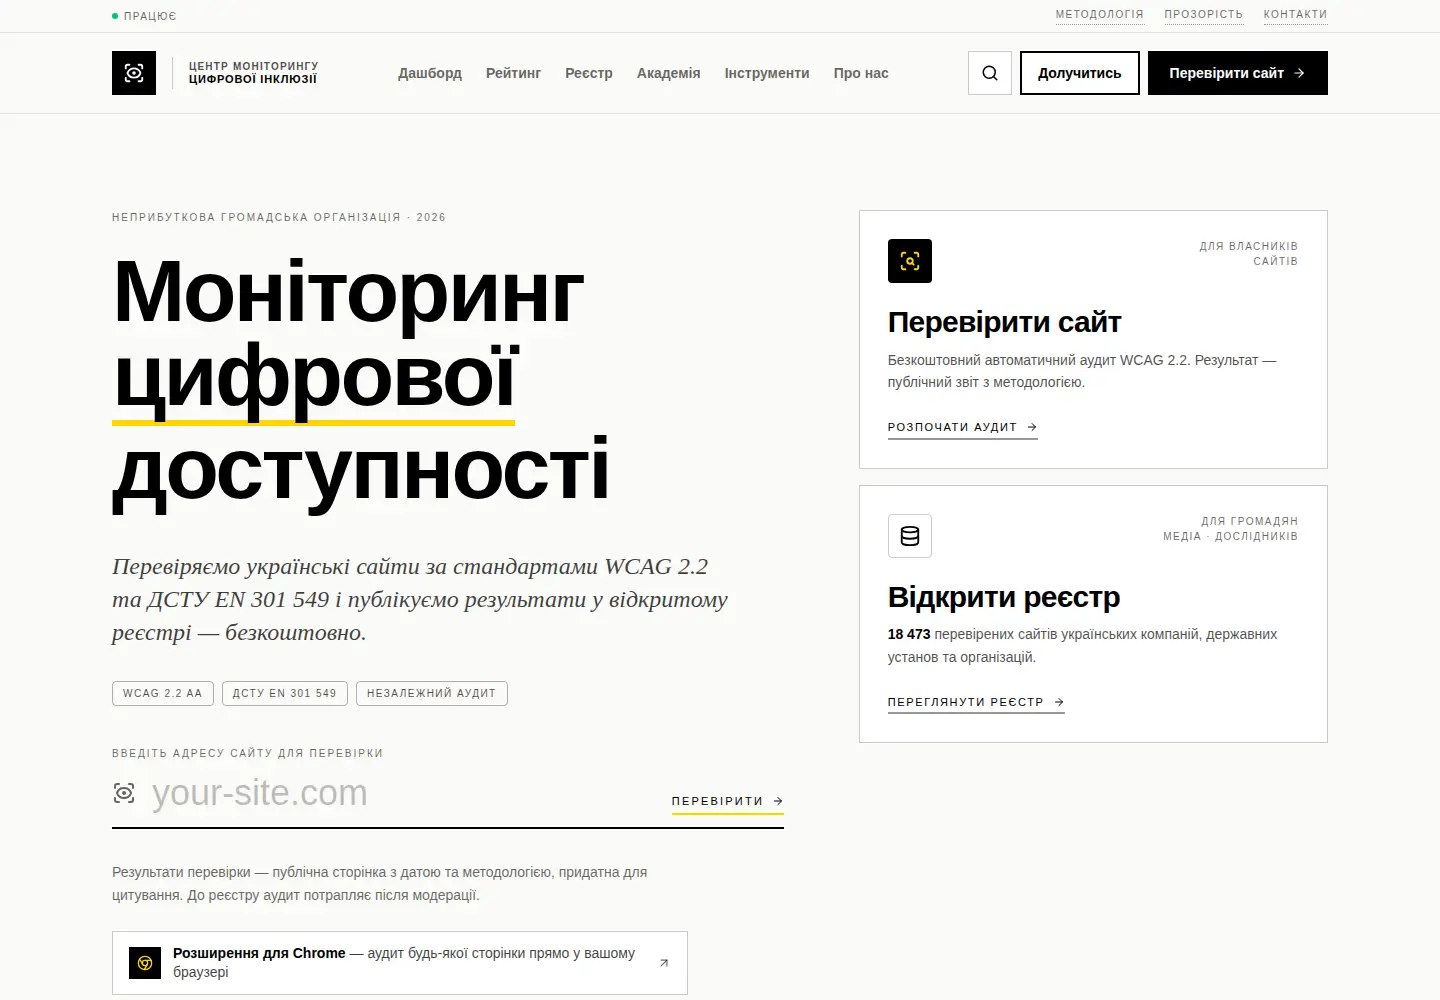
Task: Open search with the magnifier icon
Action: pos(990,73)
